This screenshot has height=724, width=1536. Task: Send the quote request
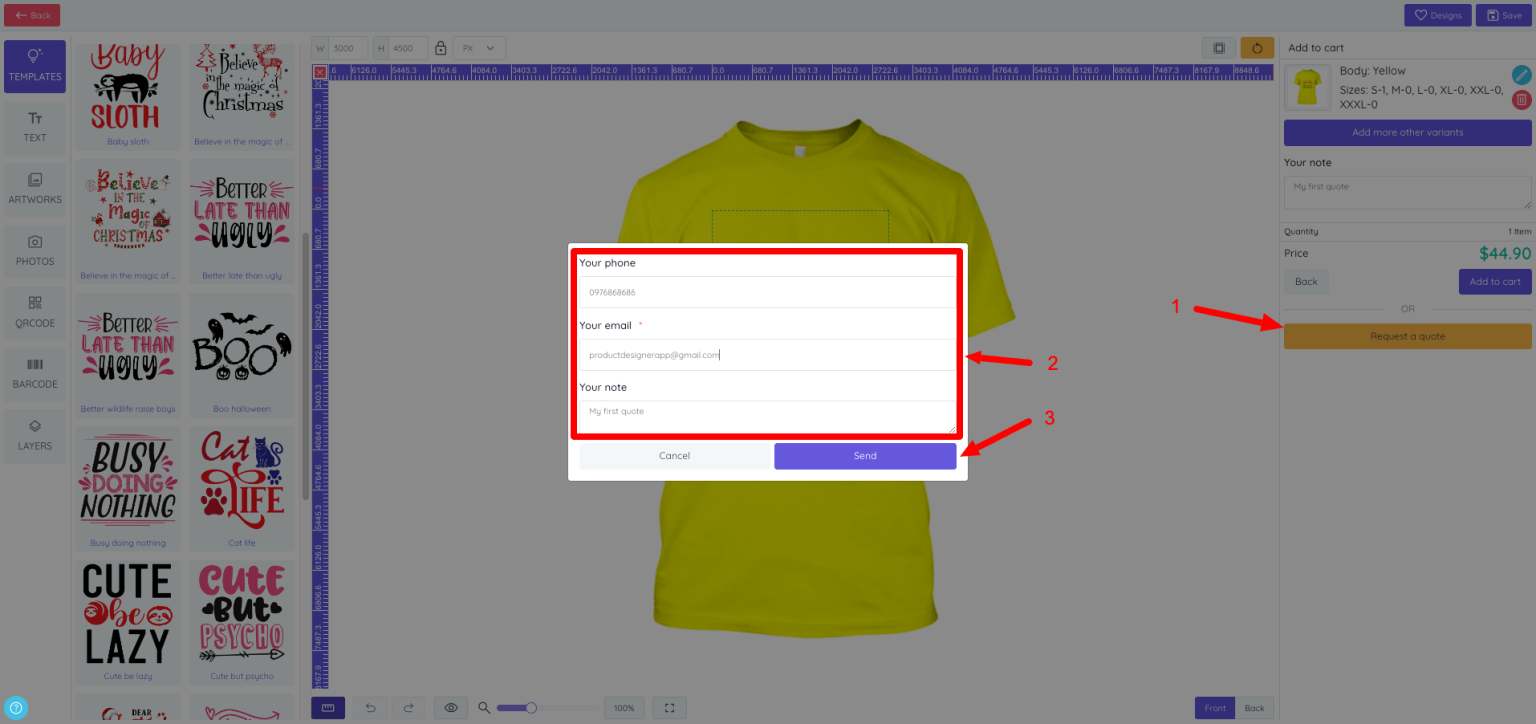point(865,456)
